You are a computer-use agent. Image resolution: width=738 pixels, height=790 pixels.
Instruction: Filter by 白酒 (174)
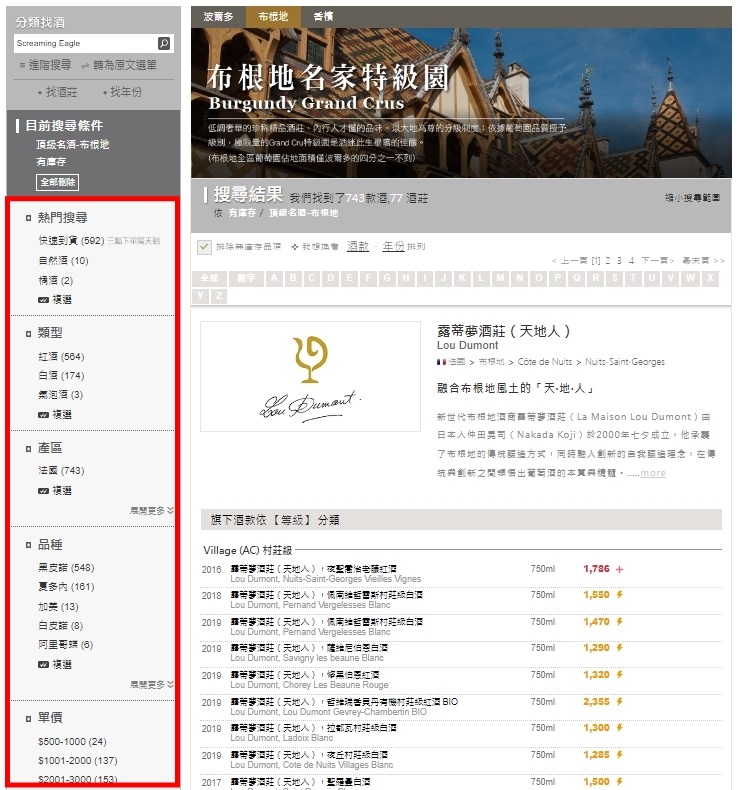pyautogui.click(x=61, y=376)
